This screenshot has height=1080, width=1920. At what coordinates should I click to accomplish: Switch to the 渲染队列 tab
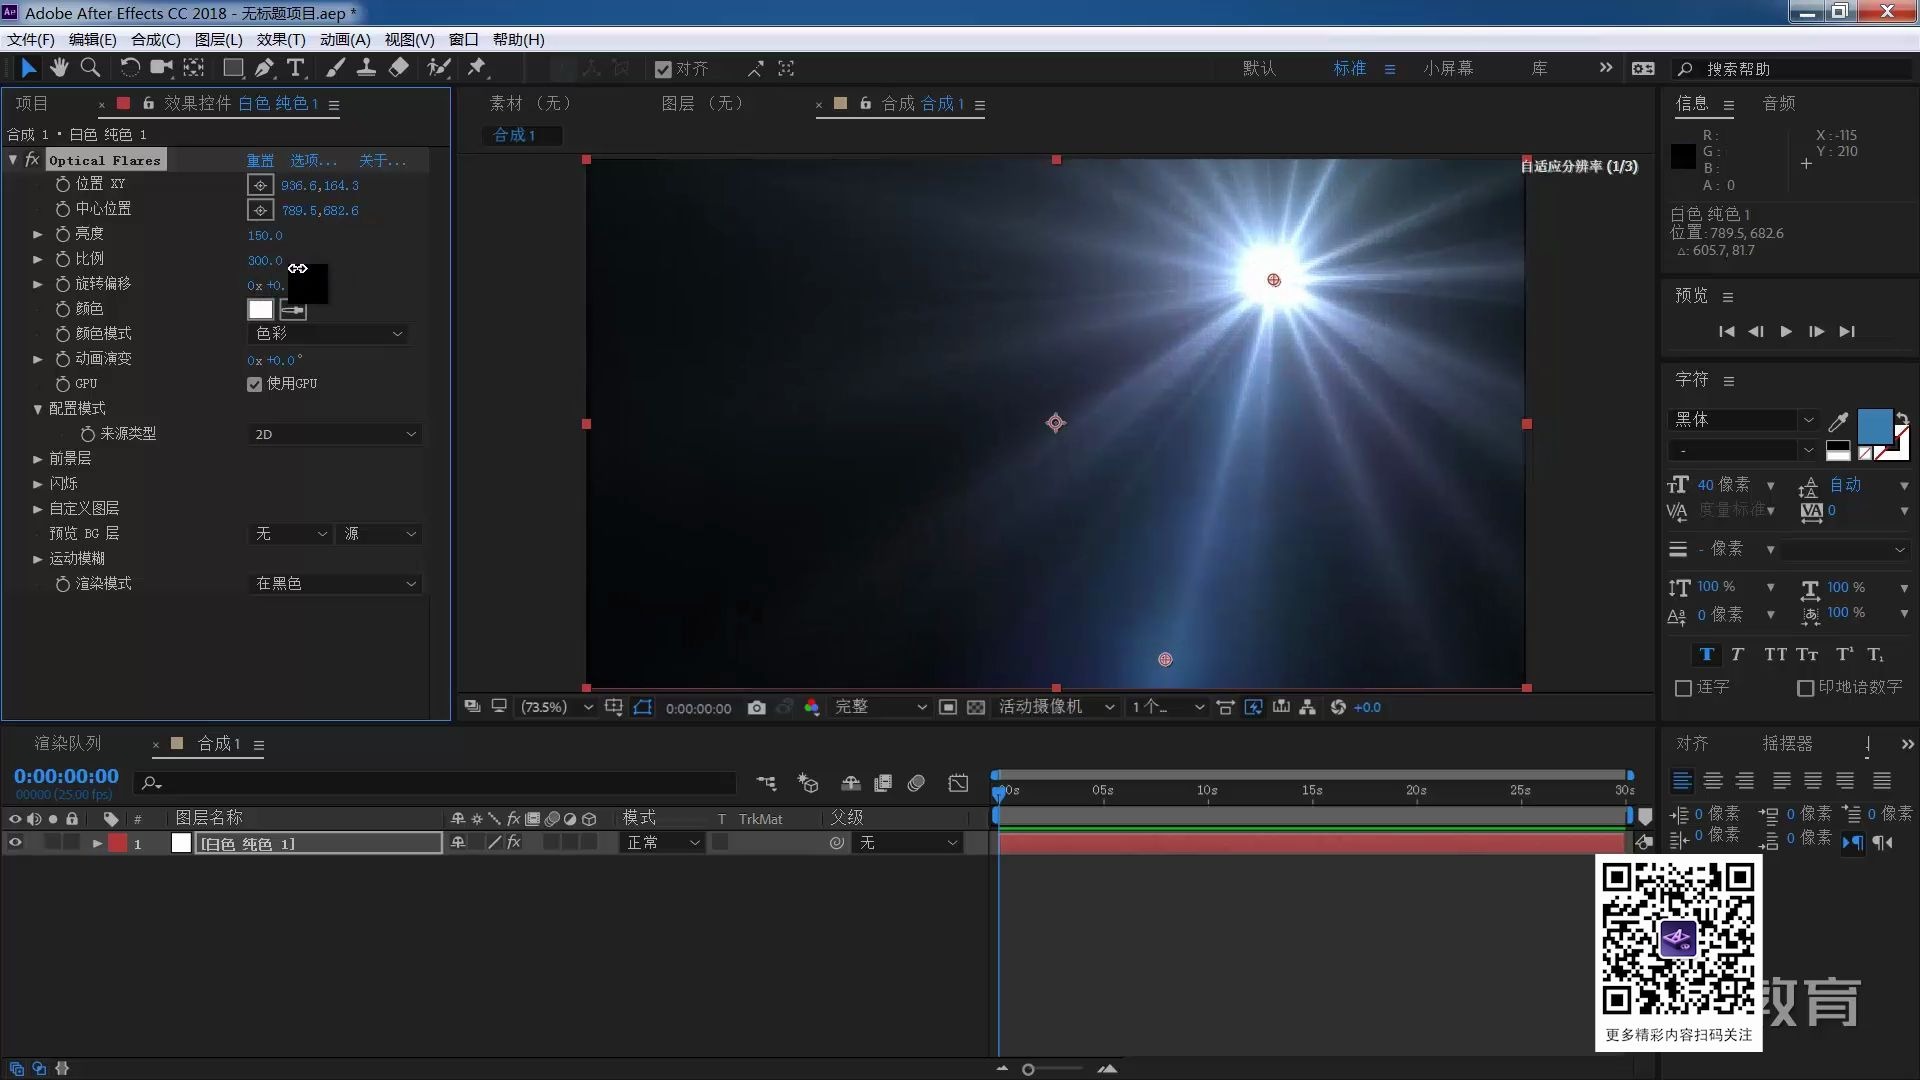68,744
